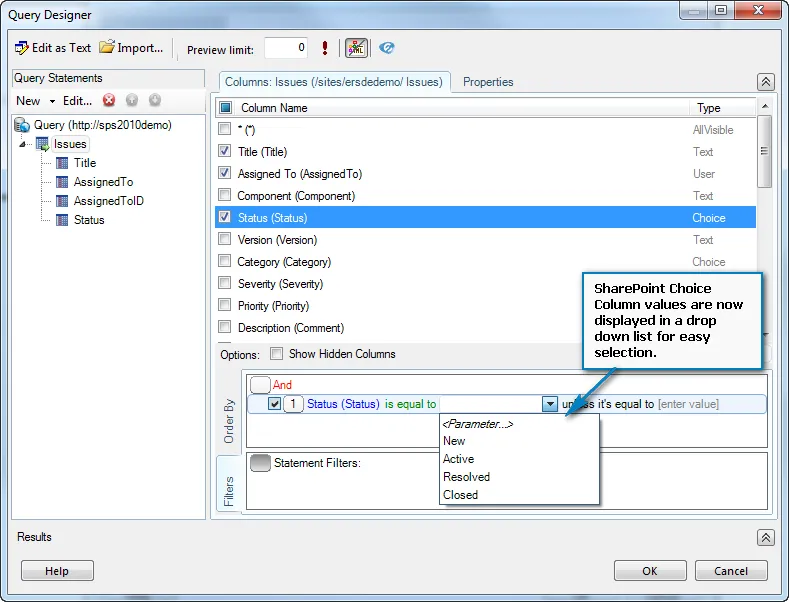Uncheck the Title (Title) column checkbox
Viewport: 789px width, 602px height.
(225, 152)
